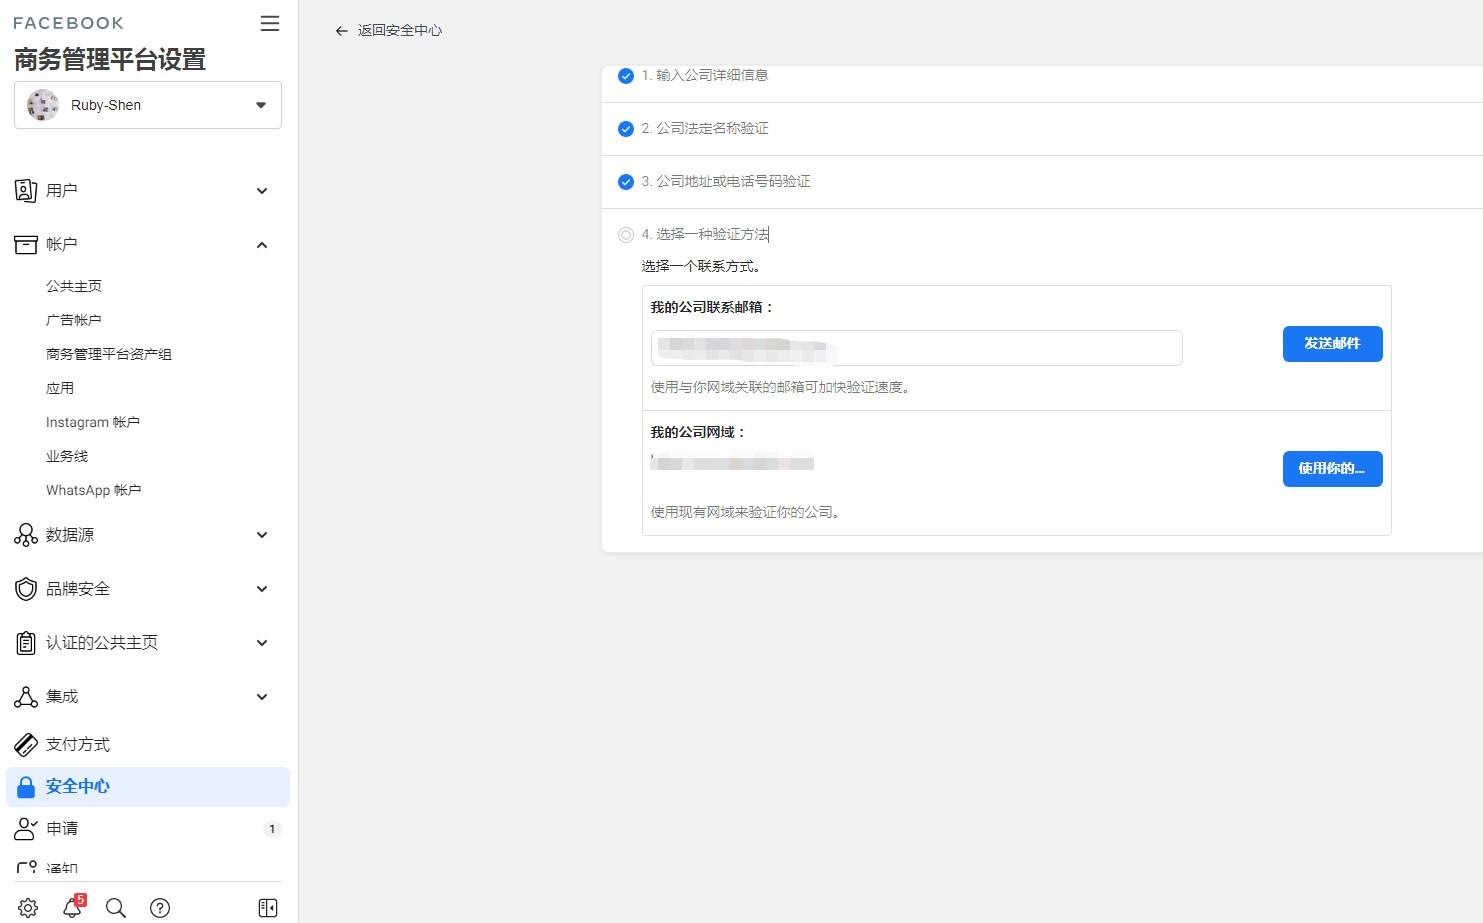Viewport: 1483px width, 923px height.
Task: Click the 数据源 nodes icon
Action: 26,535
